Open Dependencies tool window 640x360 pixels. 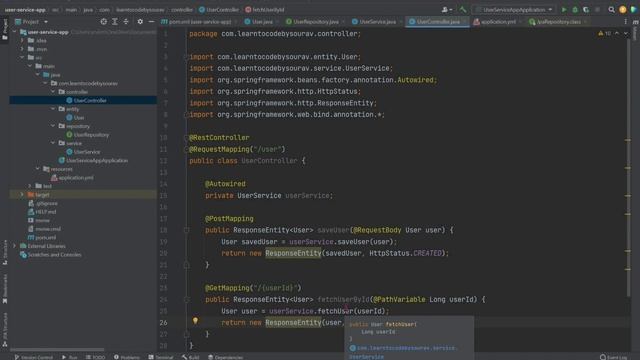click(x=225, y=357)
